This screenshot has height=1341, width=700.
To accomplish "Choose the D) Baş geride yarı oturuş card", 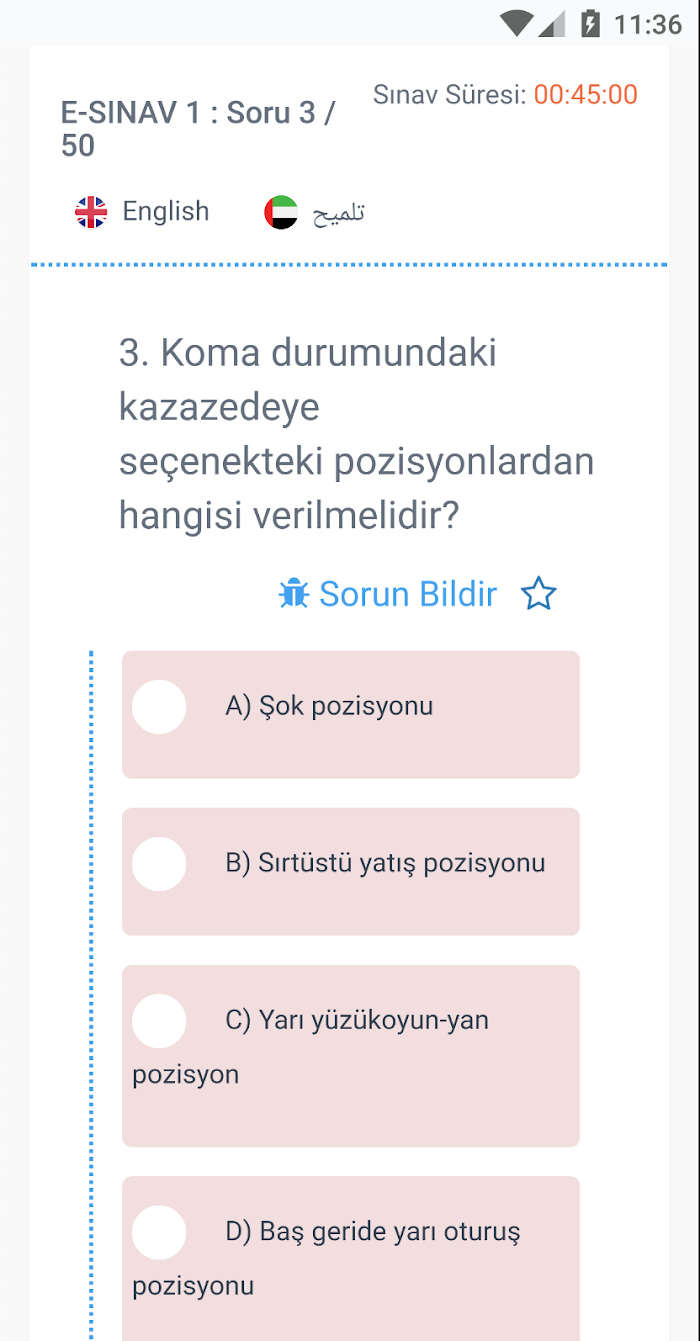I will pos(351,1259).
